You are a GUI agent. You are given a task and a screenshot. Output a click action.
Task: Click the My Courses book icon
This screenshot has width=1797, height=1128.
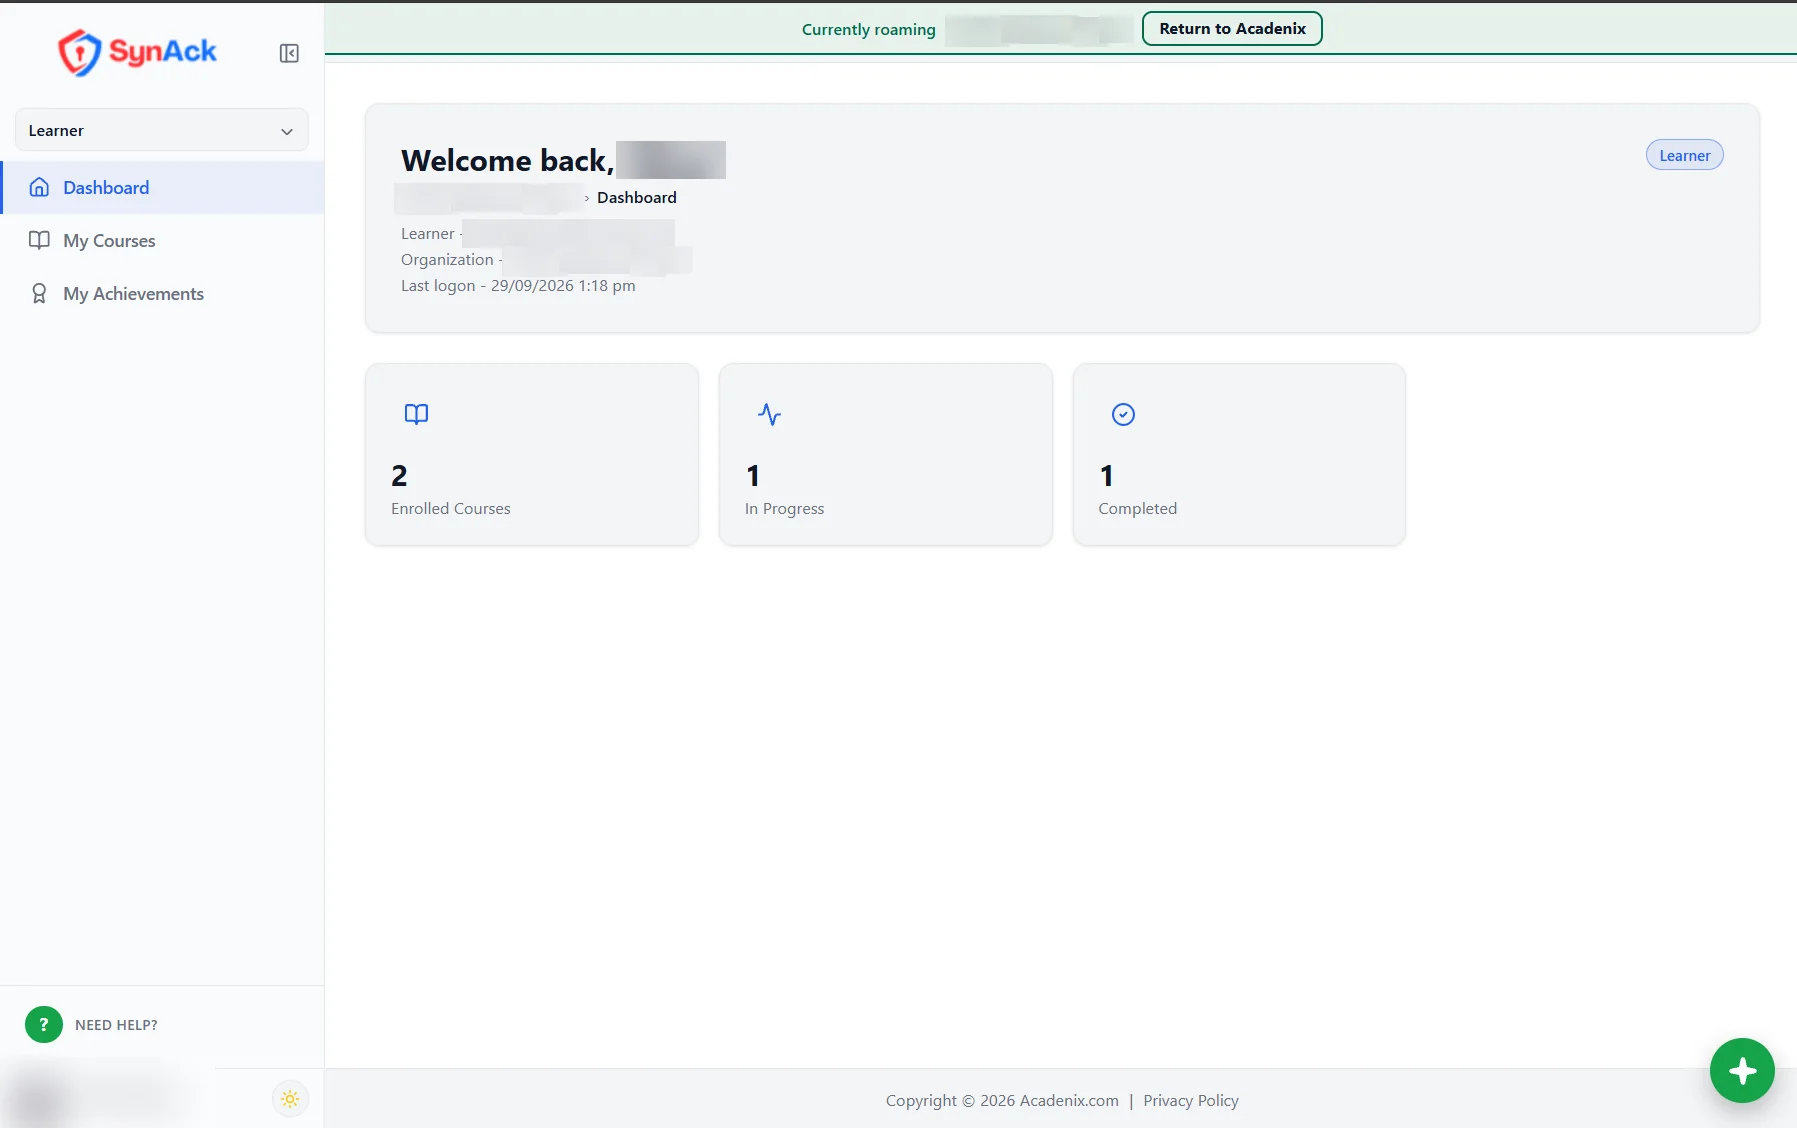(x=39, y=240)
